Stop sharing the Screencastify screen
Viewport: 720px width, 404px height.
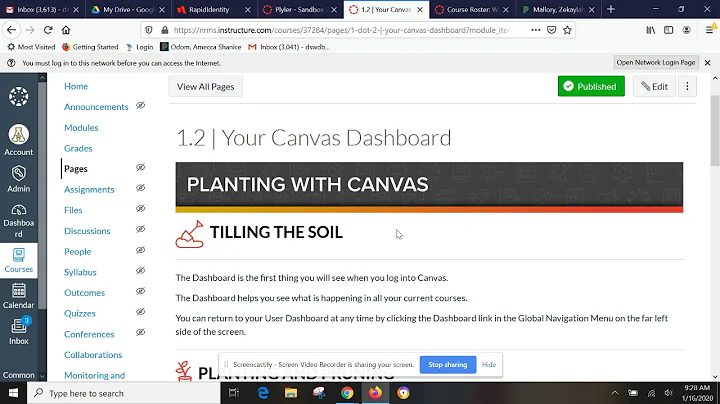[448, 365]
